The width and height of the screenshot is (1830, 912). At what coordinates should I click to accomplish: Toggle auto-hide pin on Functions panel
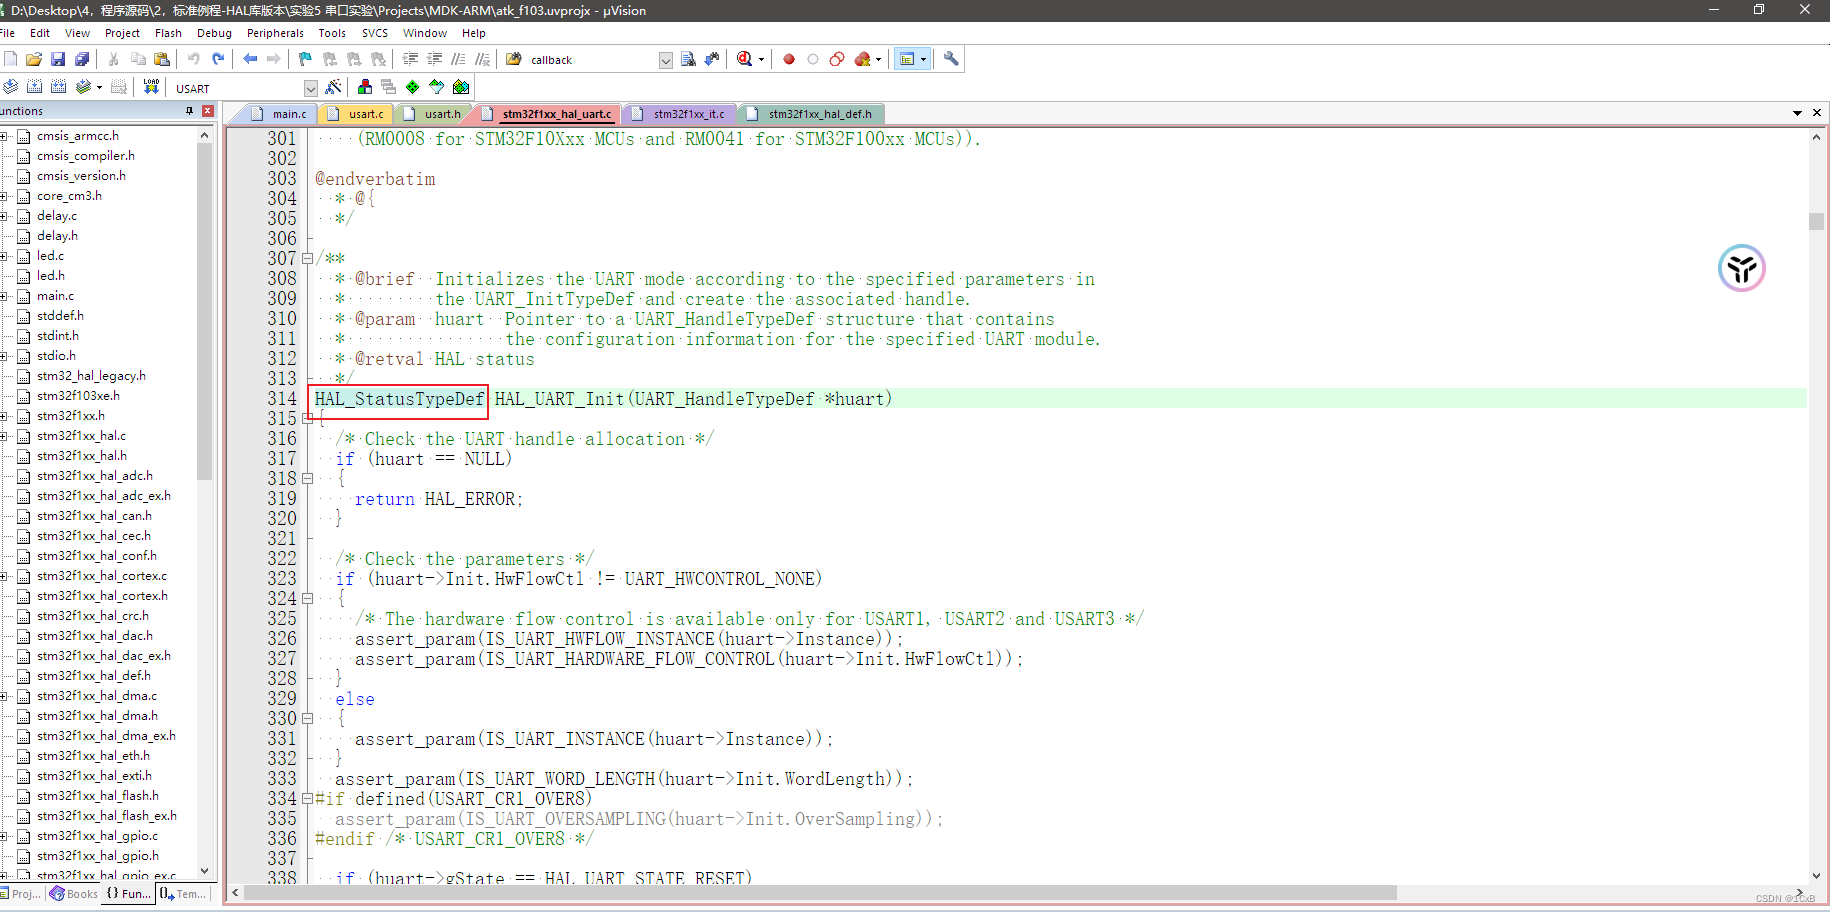tap(190, 111)
